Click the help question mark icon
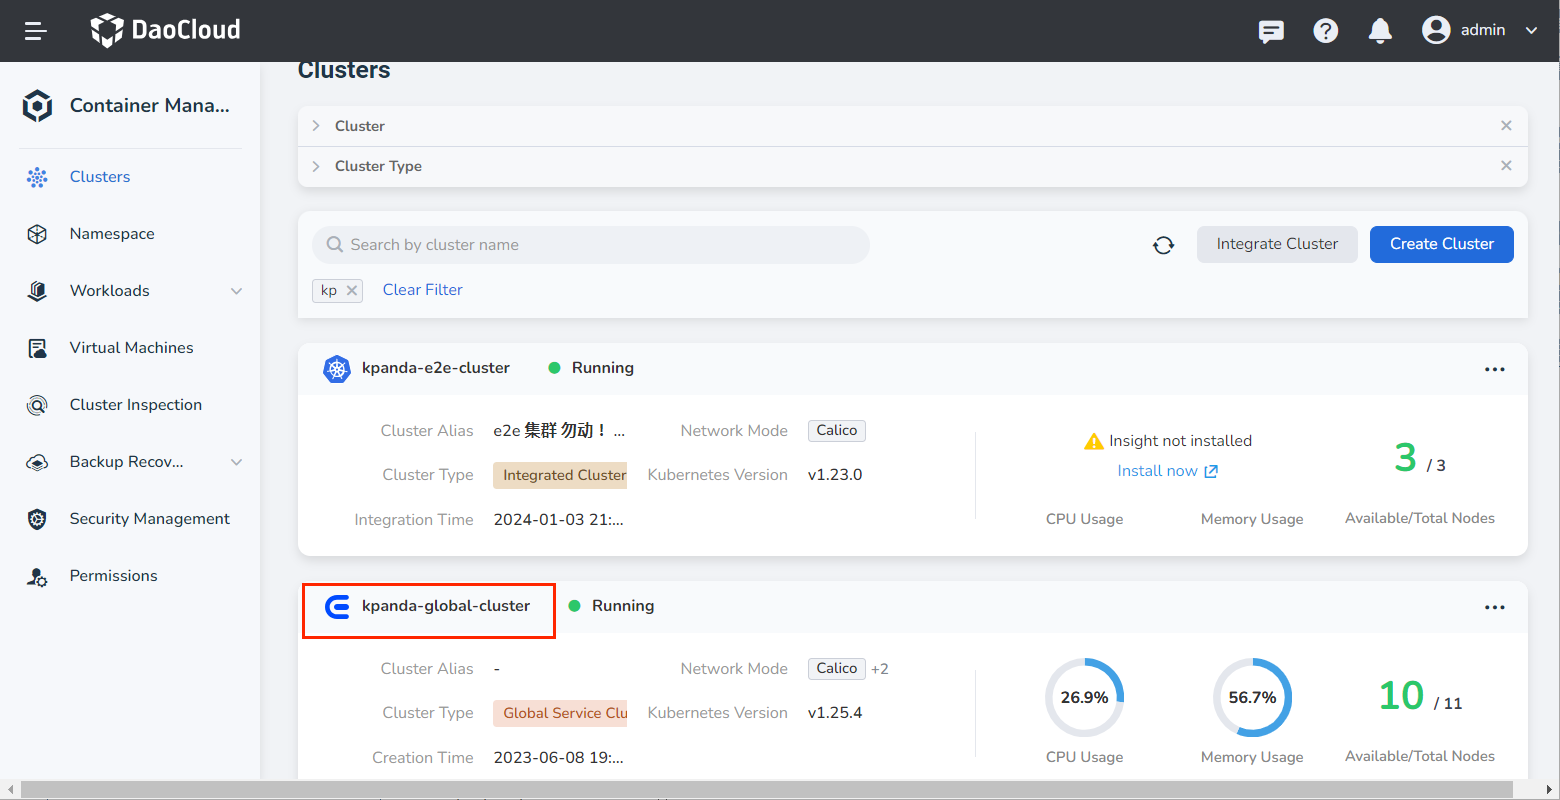The height and width of the screenshot is (800, 1560). (1326, 31)
